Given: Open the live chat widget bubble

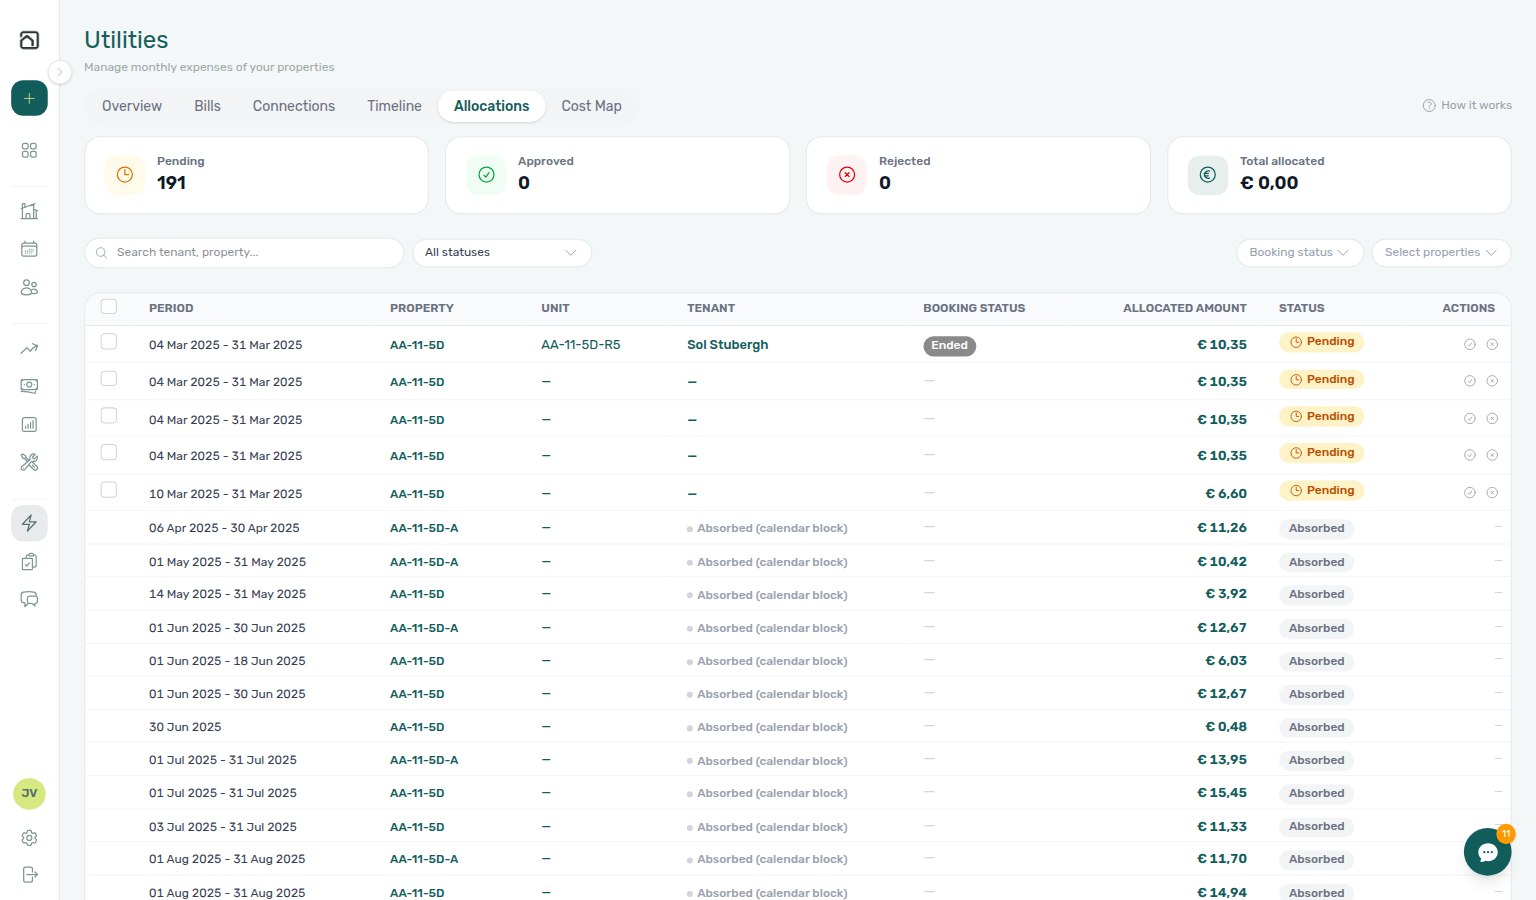Looking at the screenshot, I should [1487, 852].
